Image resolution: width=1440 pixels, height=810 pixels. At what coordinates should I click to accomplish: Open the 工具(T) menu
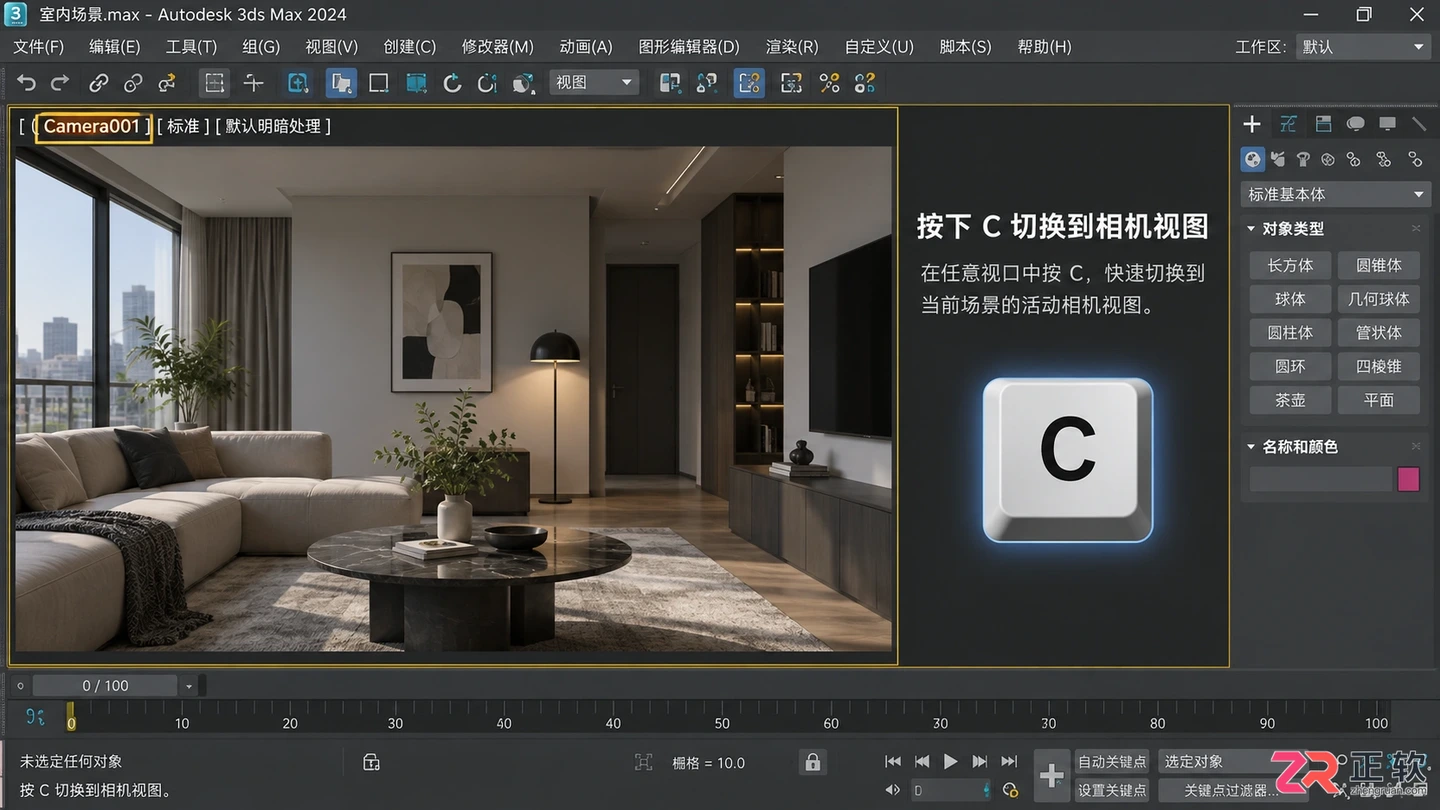pyautogui.click(x=191, y=47)
